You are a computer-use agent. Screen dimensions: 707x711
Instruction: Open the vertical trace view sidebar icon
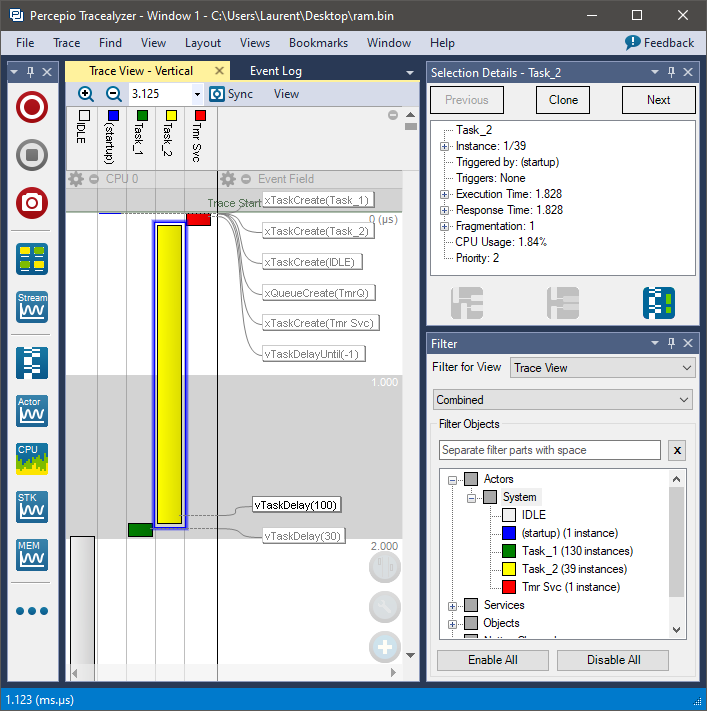pos(32,363)
